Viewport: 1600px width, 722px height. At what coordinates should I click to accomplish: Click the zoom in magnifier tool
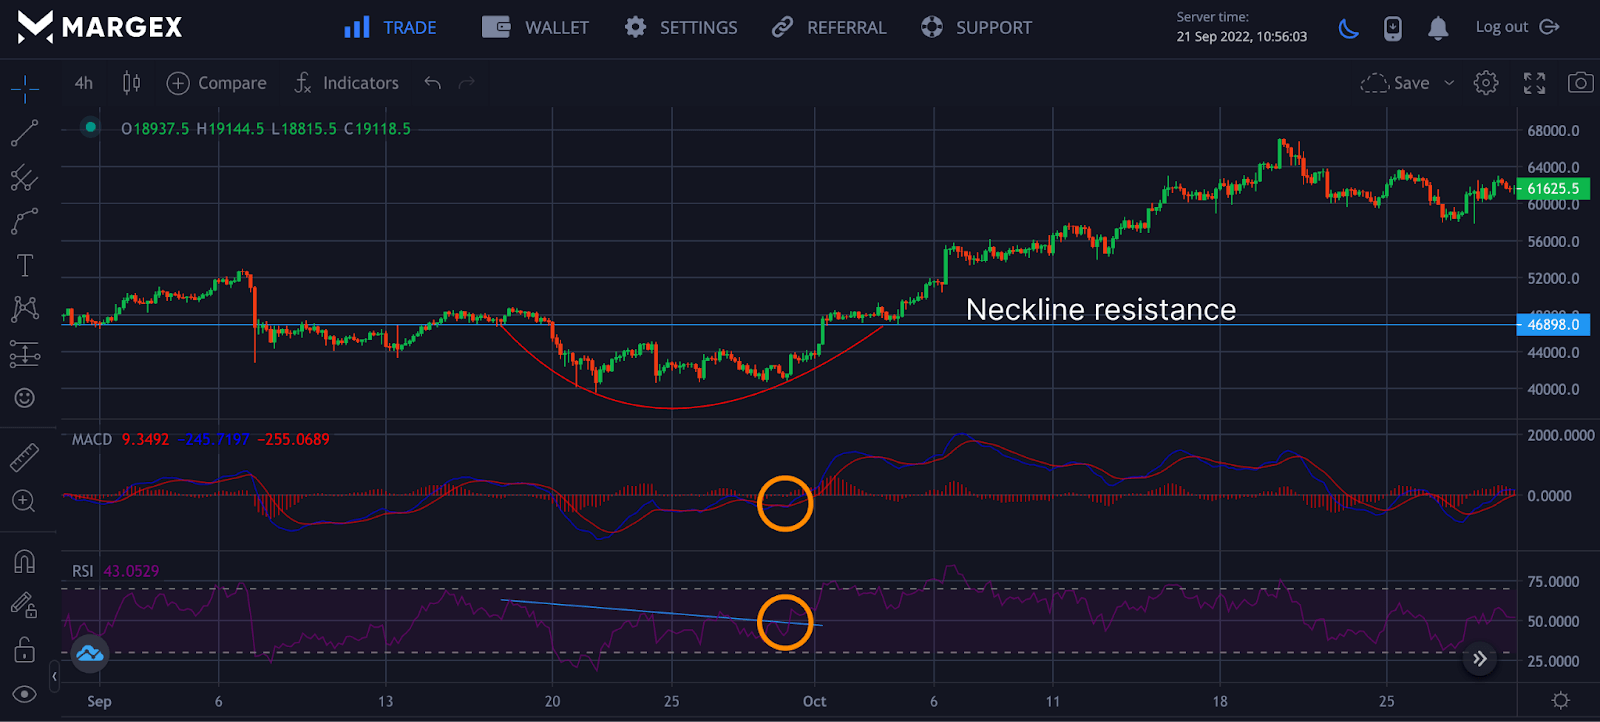(x=24, y=501)
